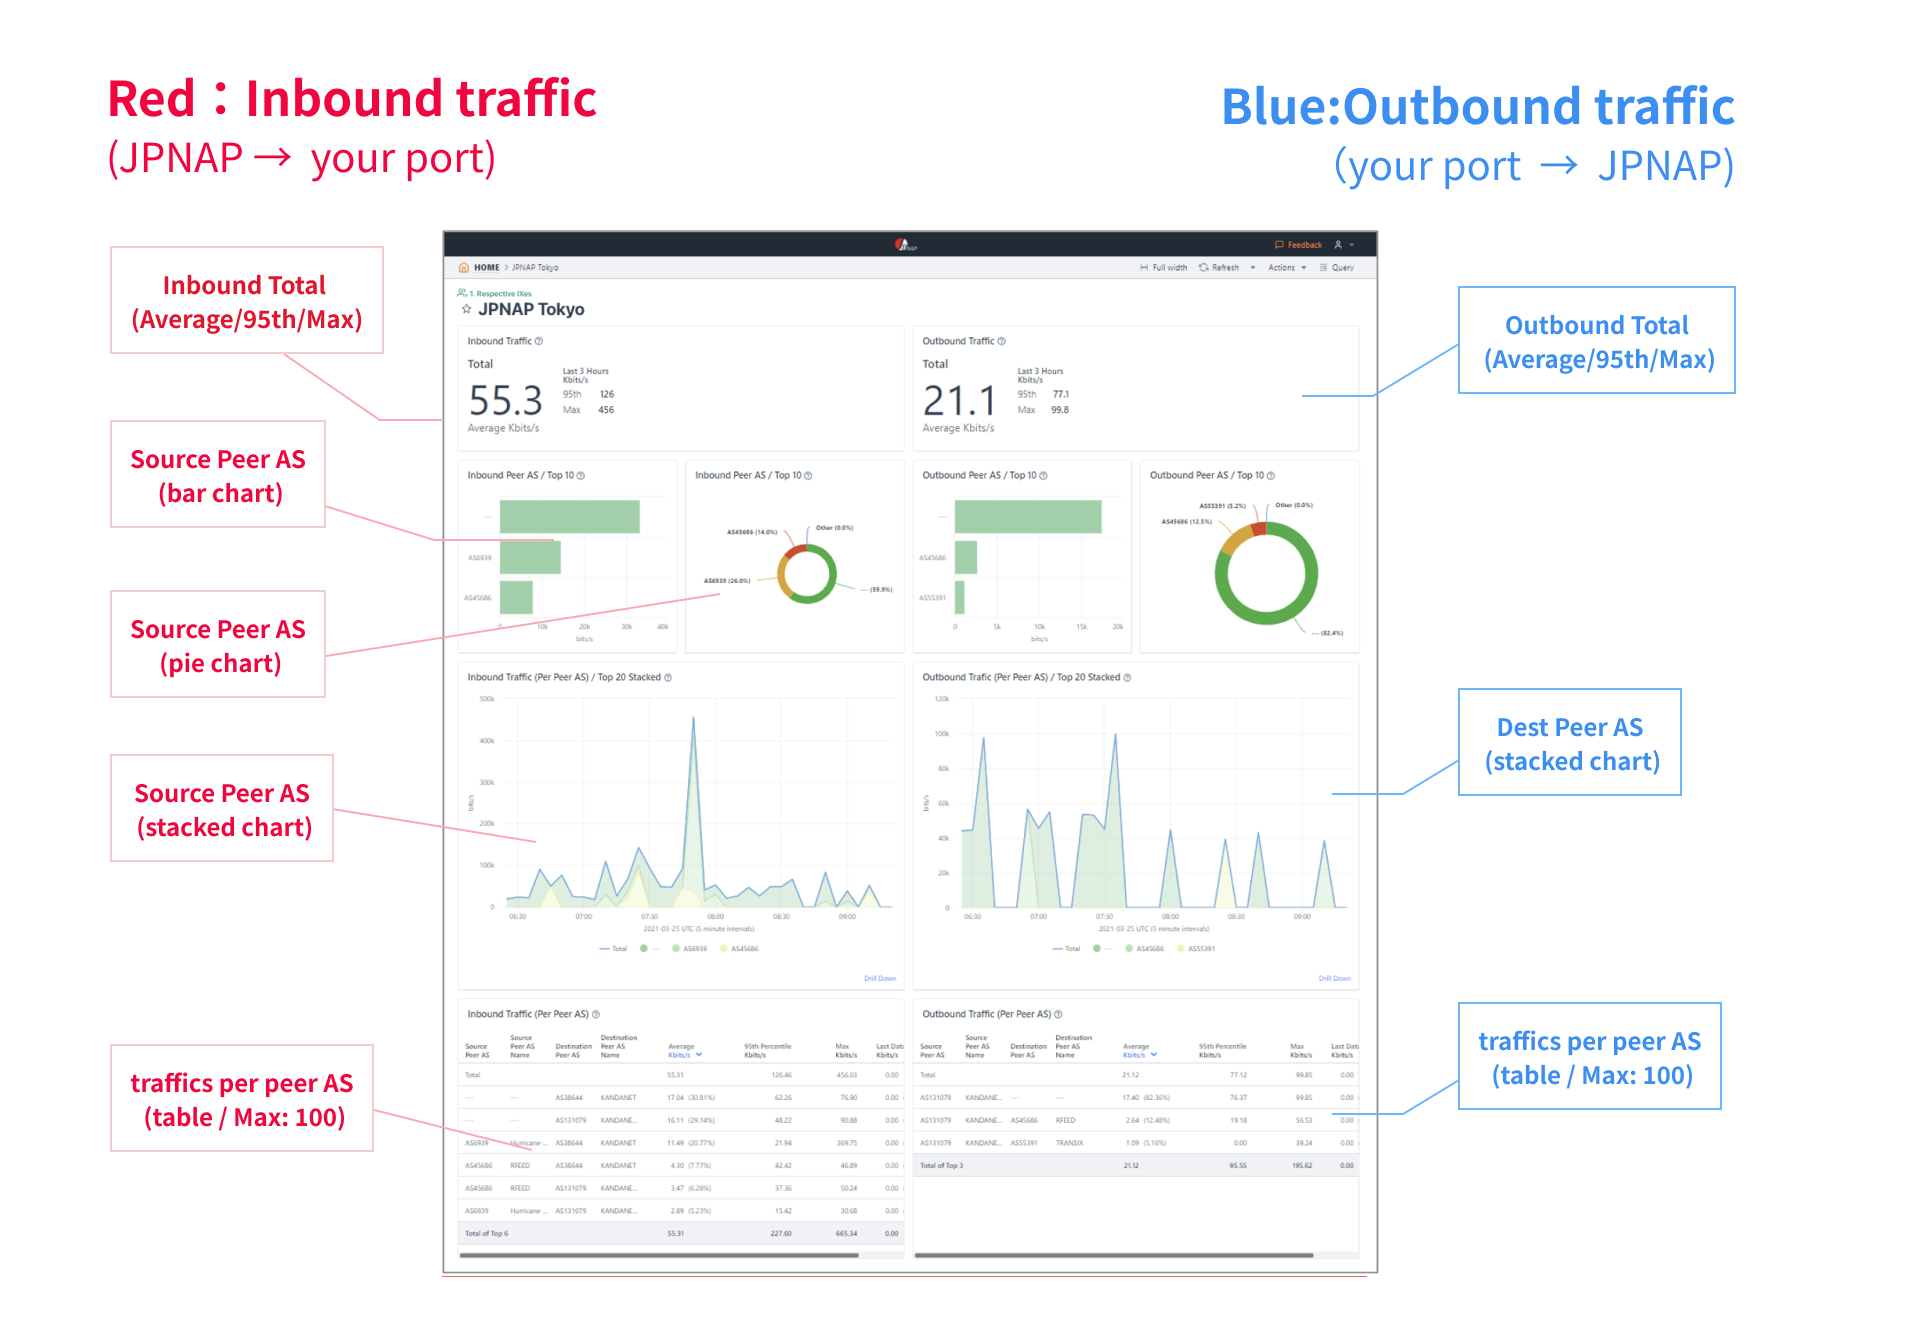The width and height of the screenshot is (1926, 1344).
Task: Click horizontal scrollbar under inbound table
Action: [660, 1255]
